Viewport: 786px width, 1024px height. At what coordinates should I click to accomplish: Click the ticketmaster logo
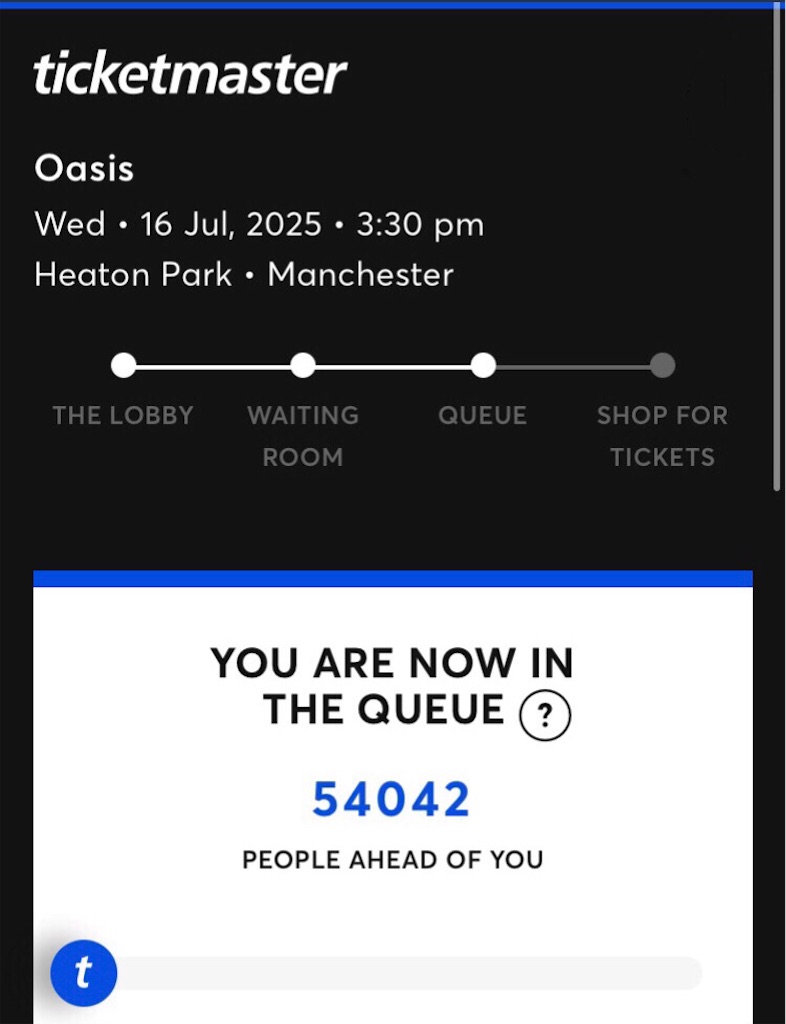pyautogui.click(x=190, y=74)
